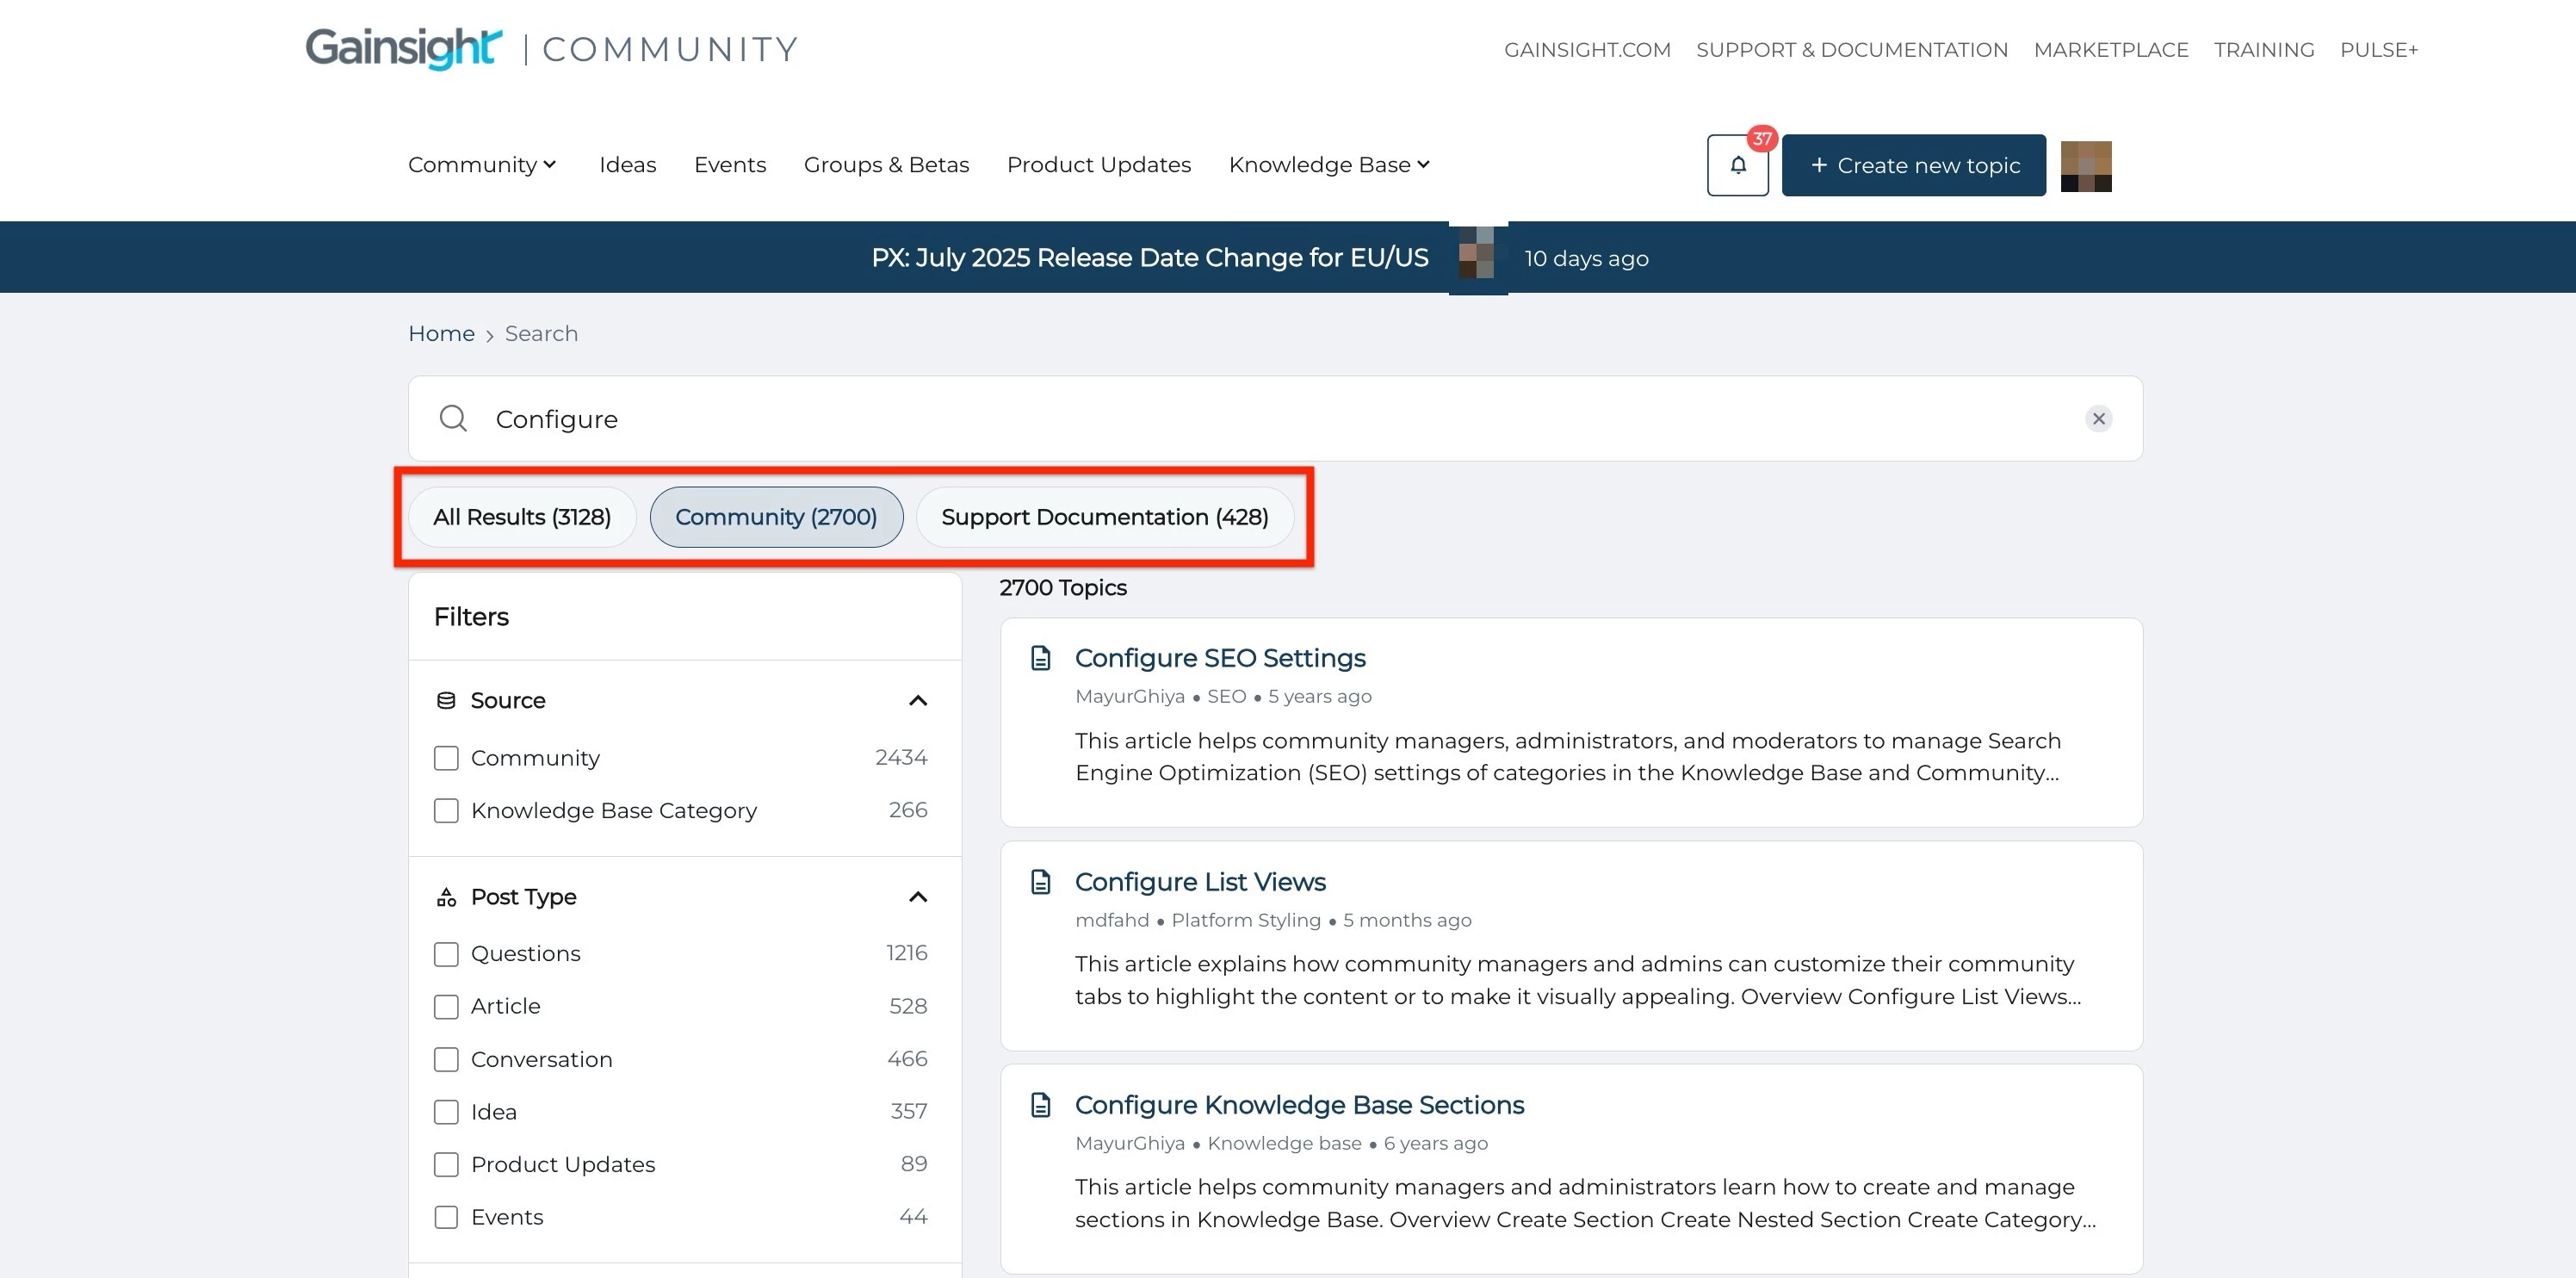2576x1278 pixels.
Task: Click document icon beside Configure List Views
Action: 1040,882
